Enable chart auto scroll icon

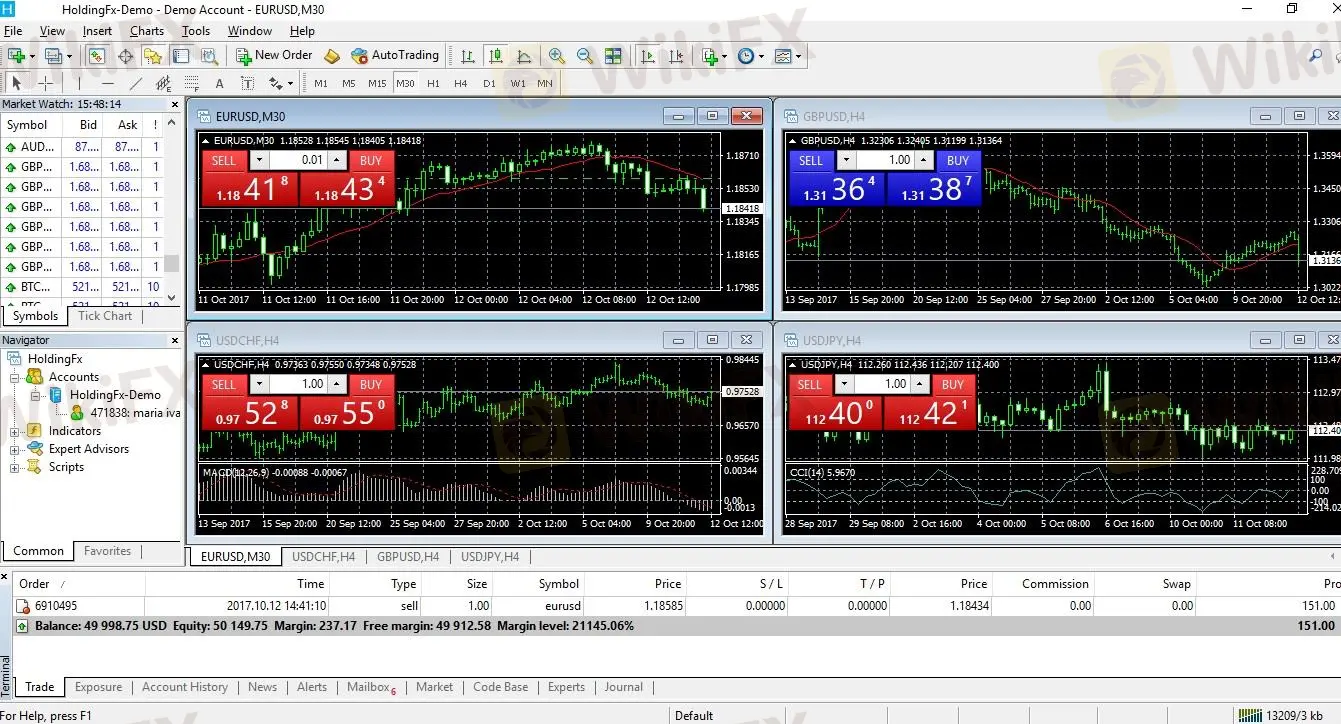647,56
